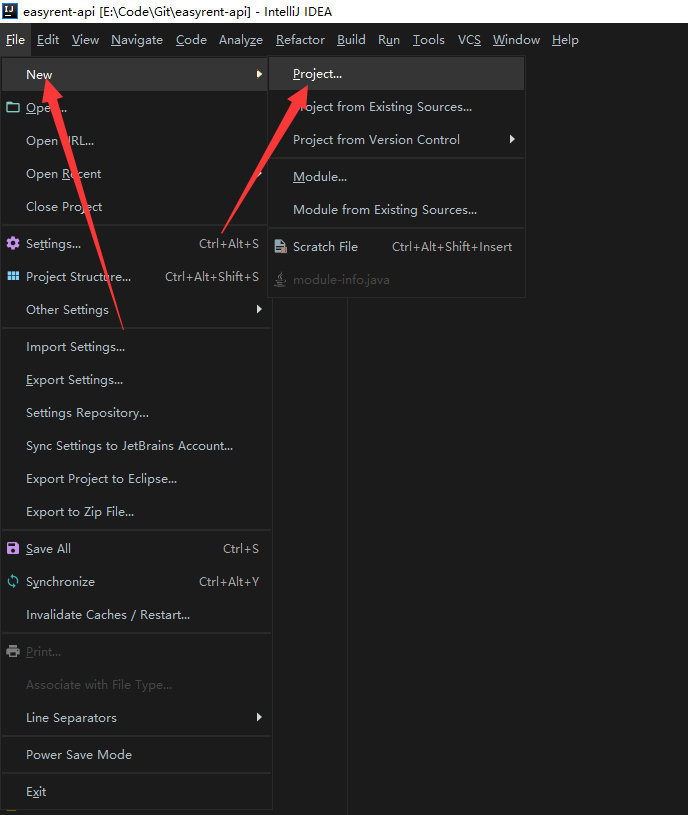Click the Project Structure grid icon
Image resolution: width=688 pixels, height=815 pixels.
click(x=13, y=276)
